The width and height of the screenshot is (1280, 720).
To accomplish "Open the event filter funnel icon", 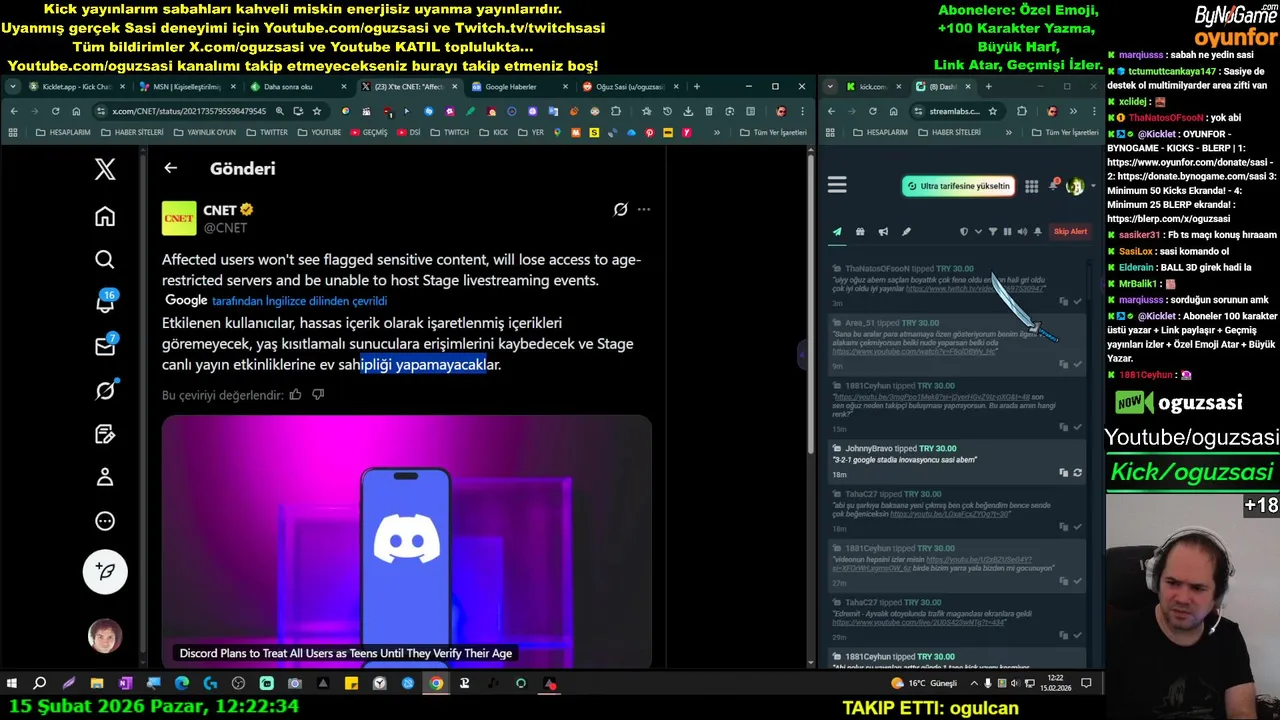I will [x=993, y=232].
